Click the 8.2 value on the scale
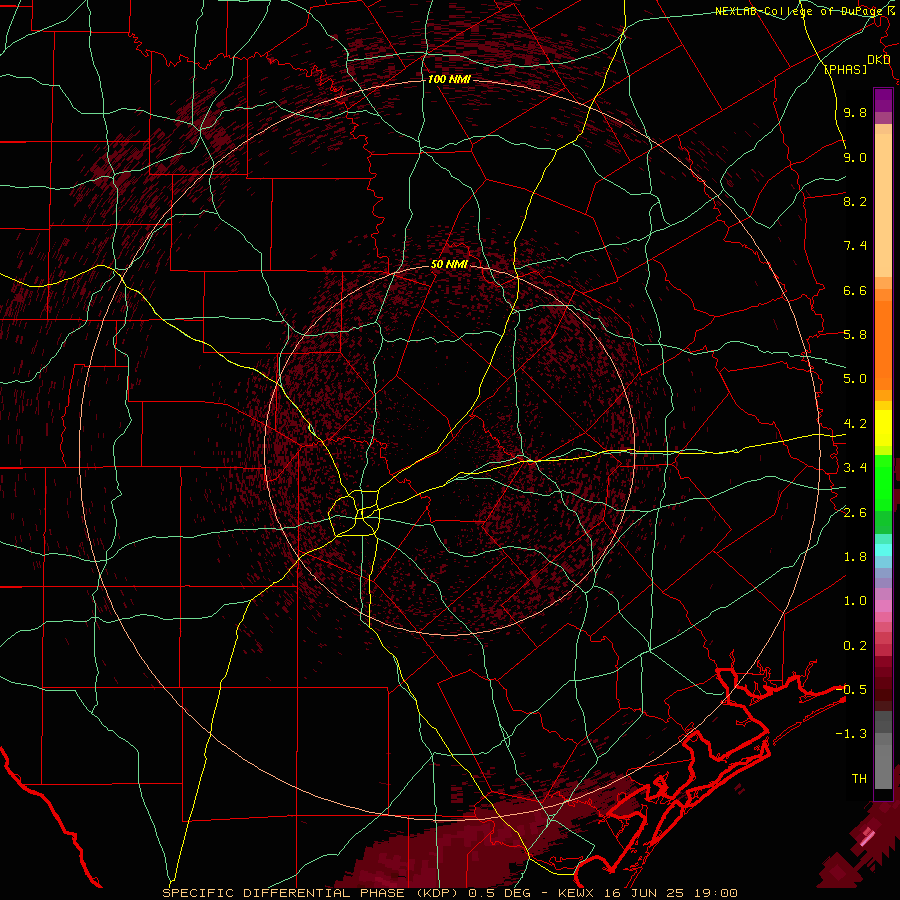 (855, 201)
